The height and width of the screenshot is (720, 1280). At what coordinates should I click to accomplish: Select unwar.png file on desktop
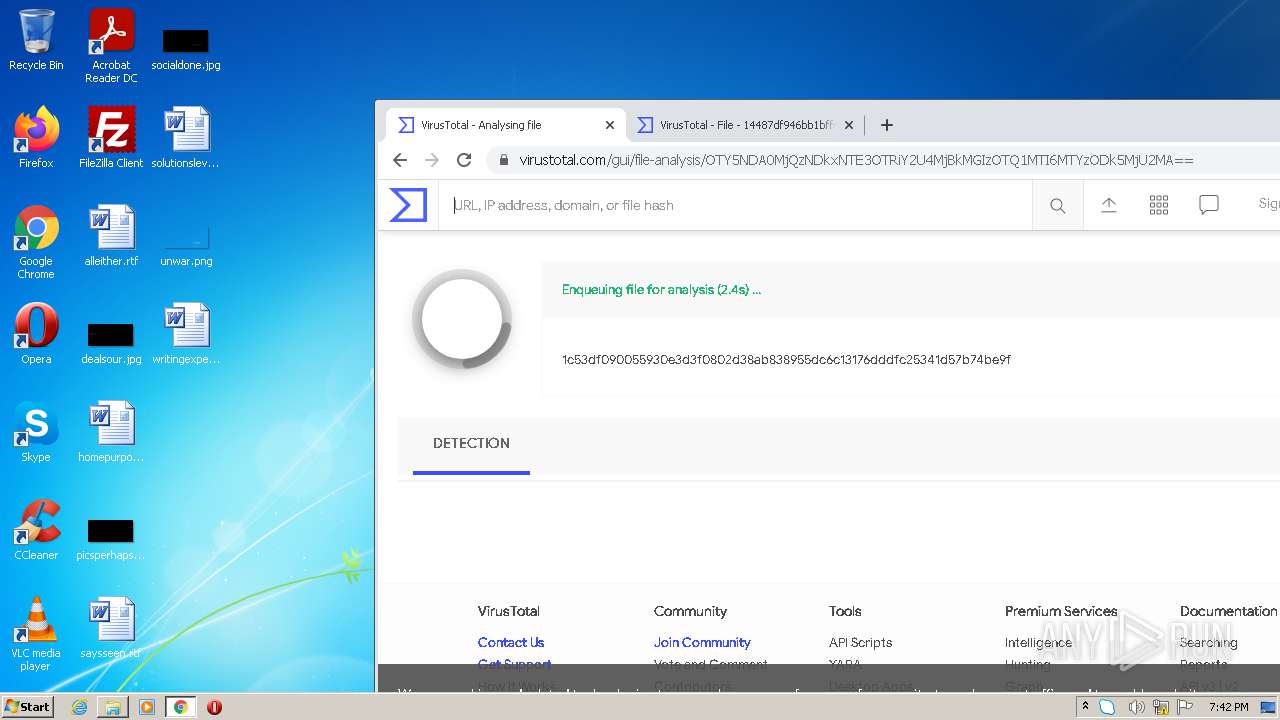point(186,246)
